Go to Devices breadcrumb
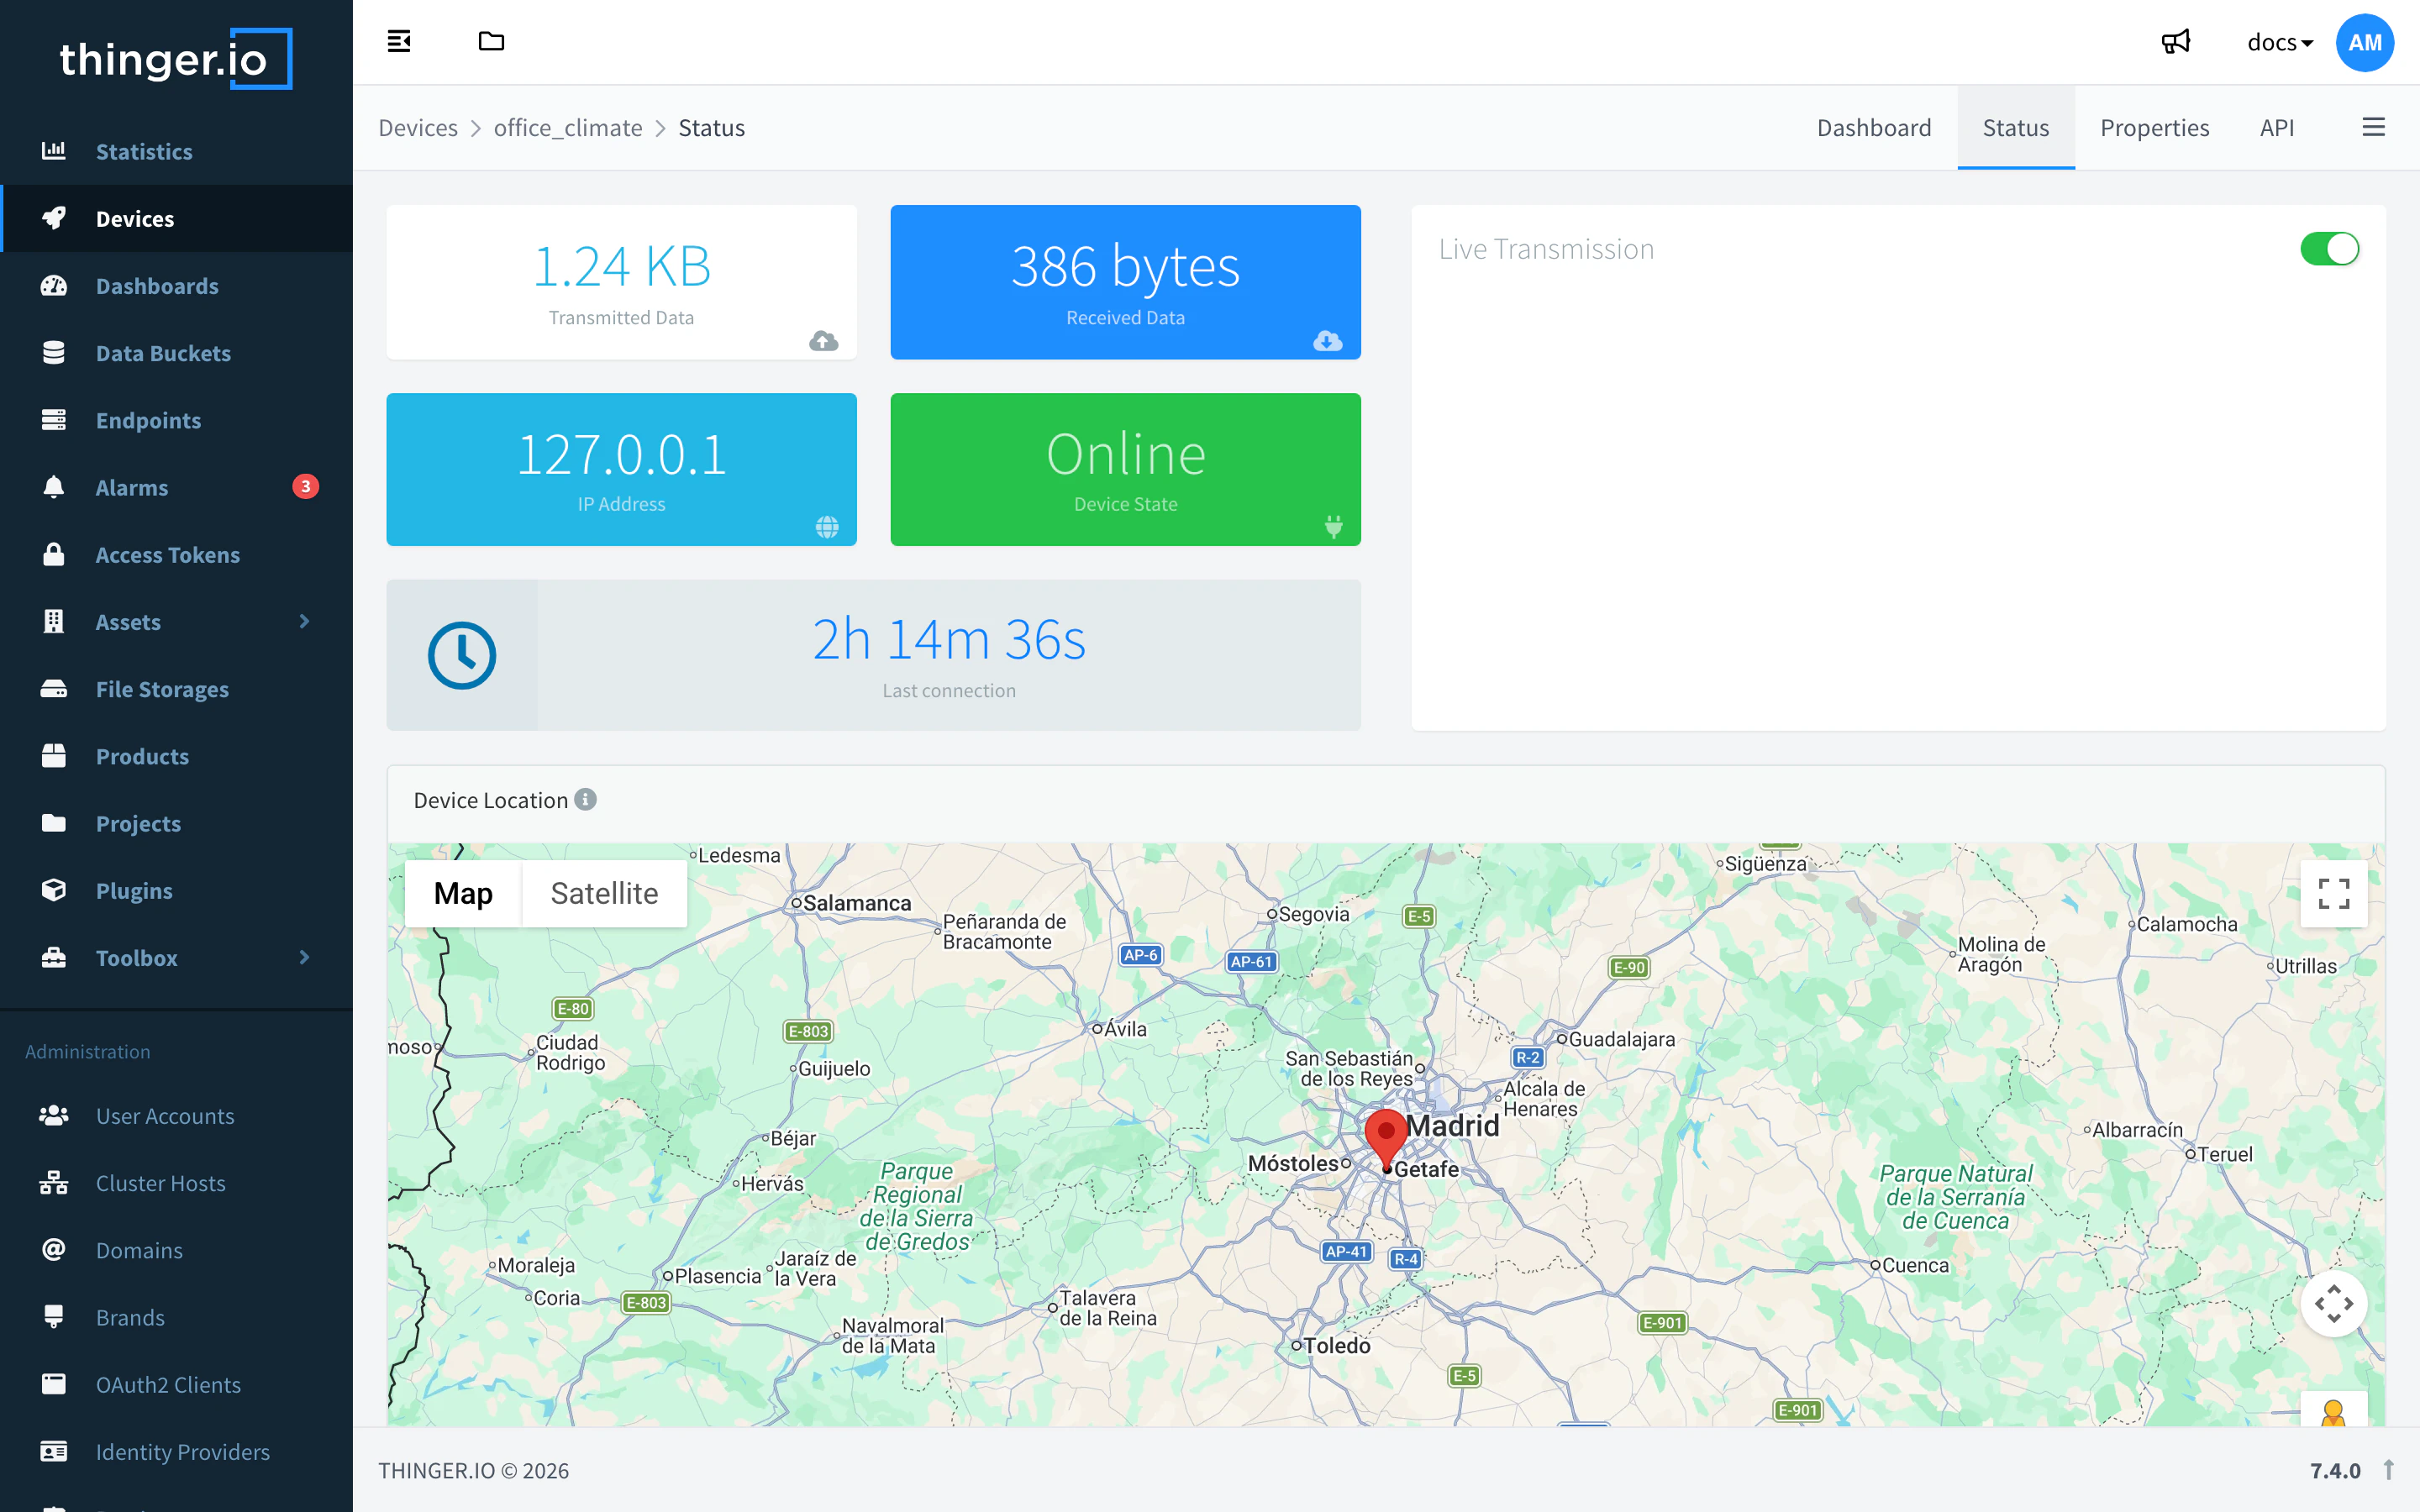The width and height of the screenshot is (2420, 1512). tap(418, 127)
